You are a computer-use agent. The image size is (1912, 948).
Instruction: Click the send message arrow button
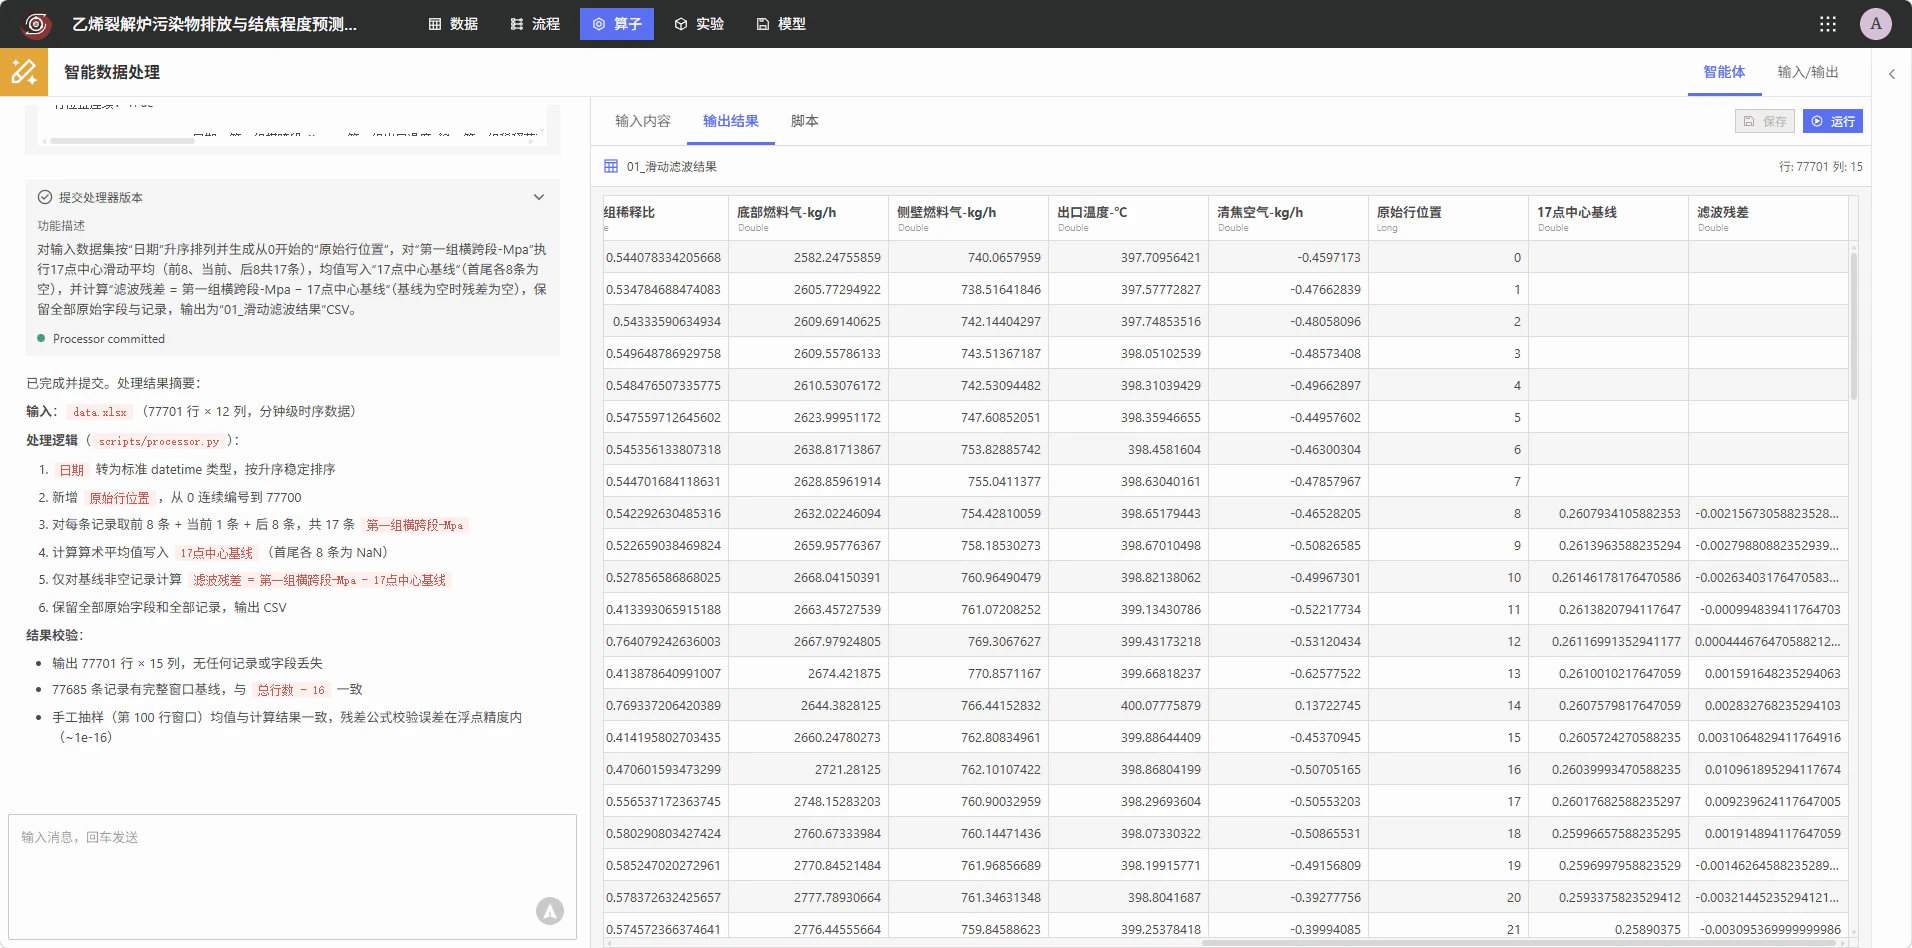[550, 911]
